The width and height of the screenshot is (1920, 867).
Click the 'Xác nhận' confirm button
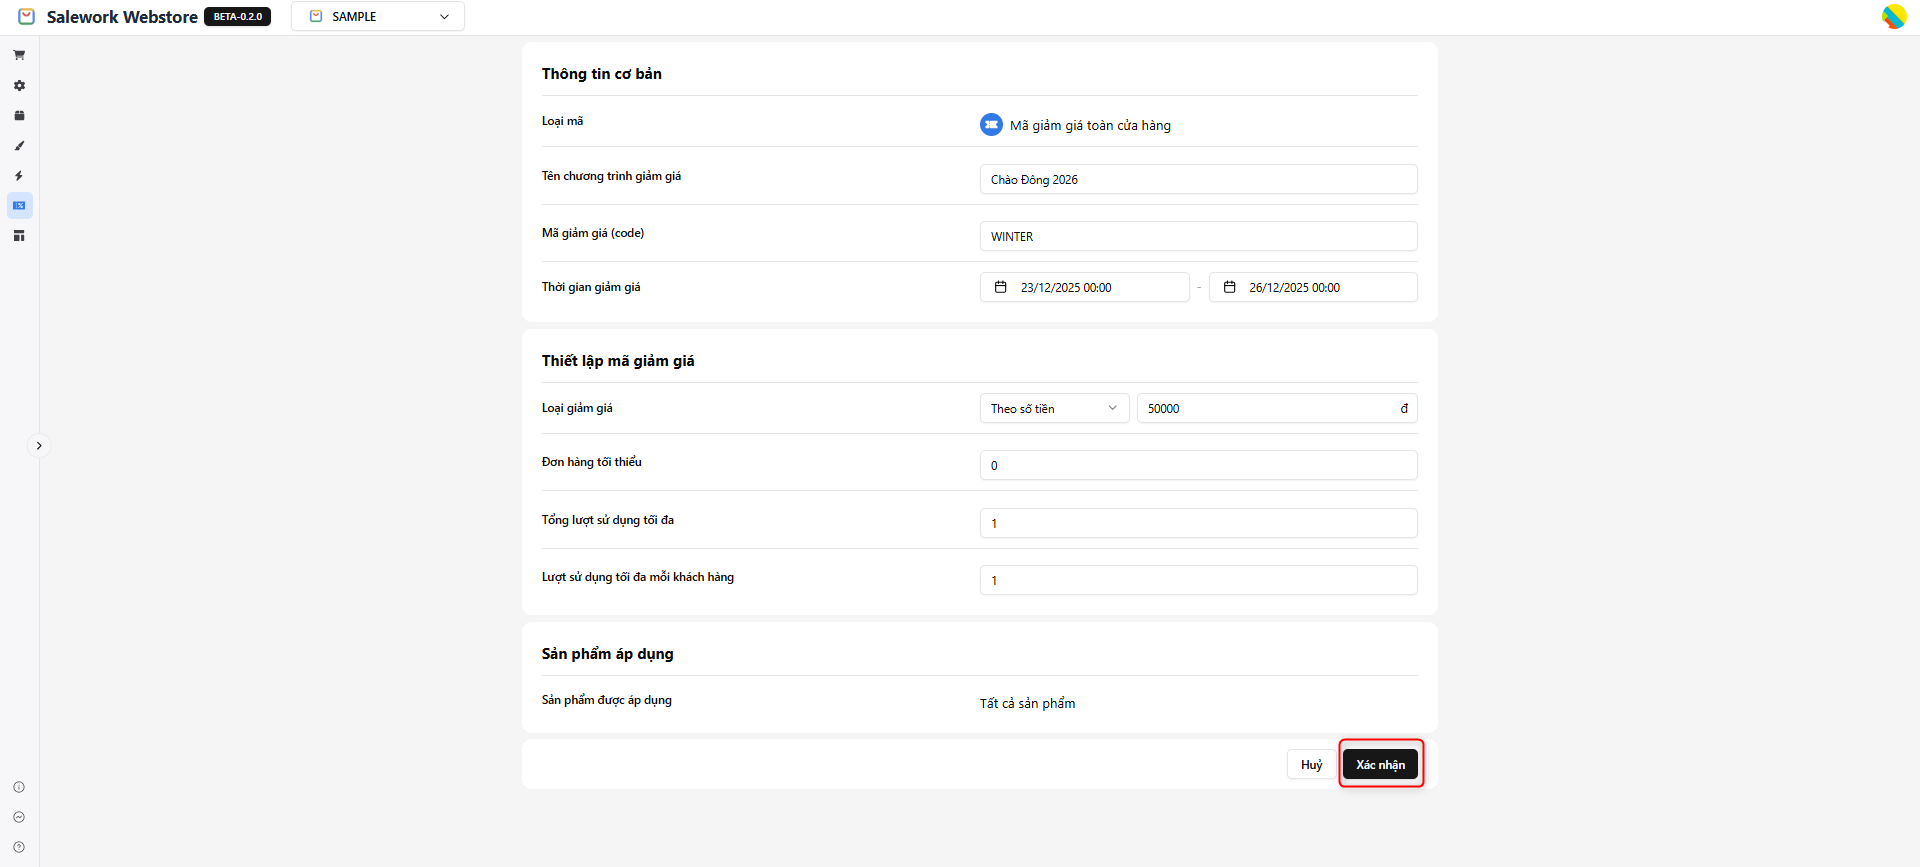1380,764
